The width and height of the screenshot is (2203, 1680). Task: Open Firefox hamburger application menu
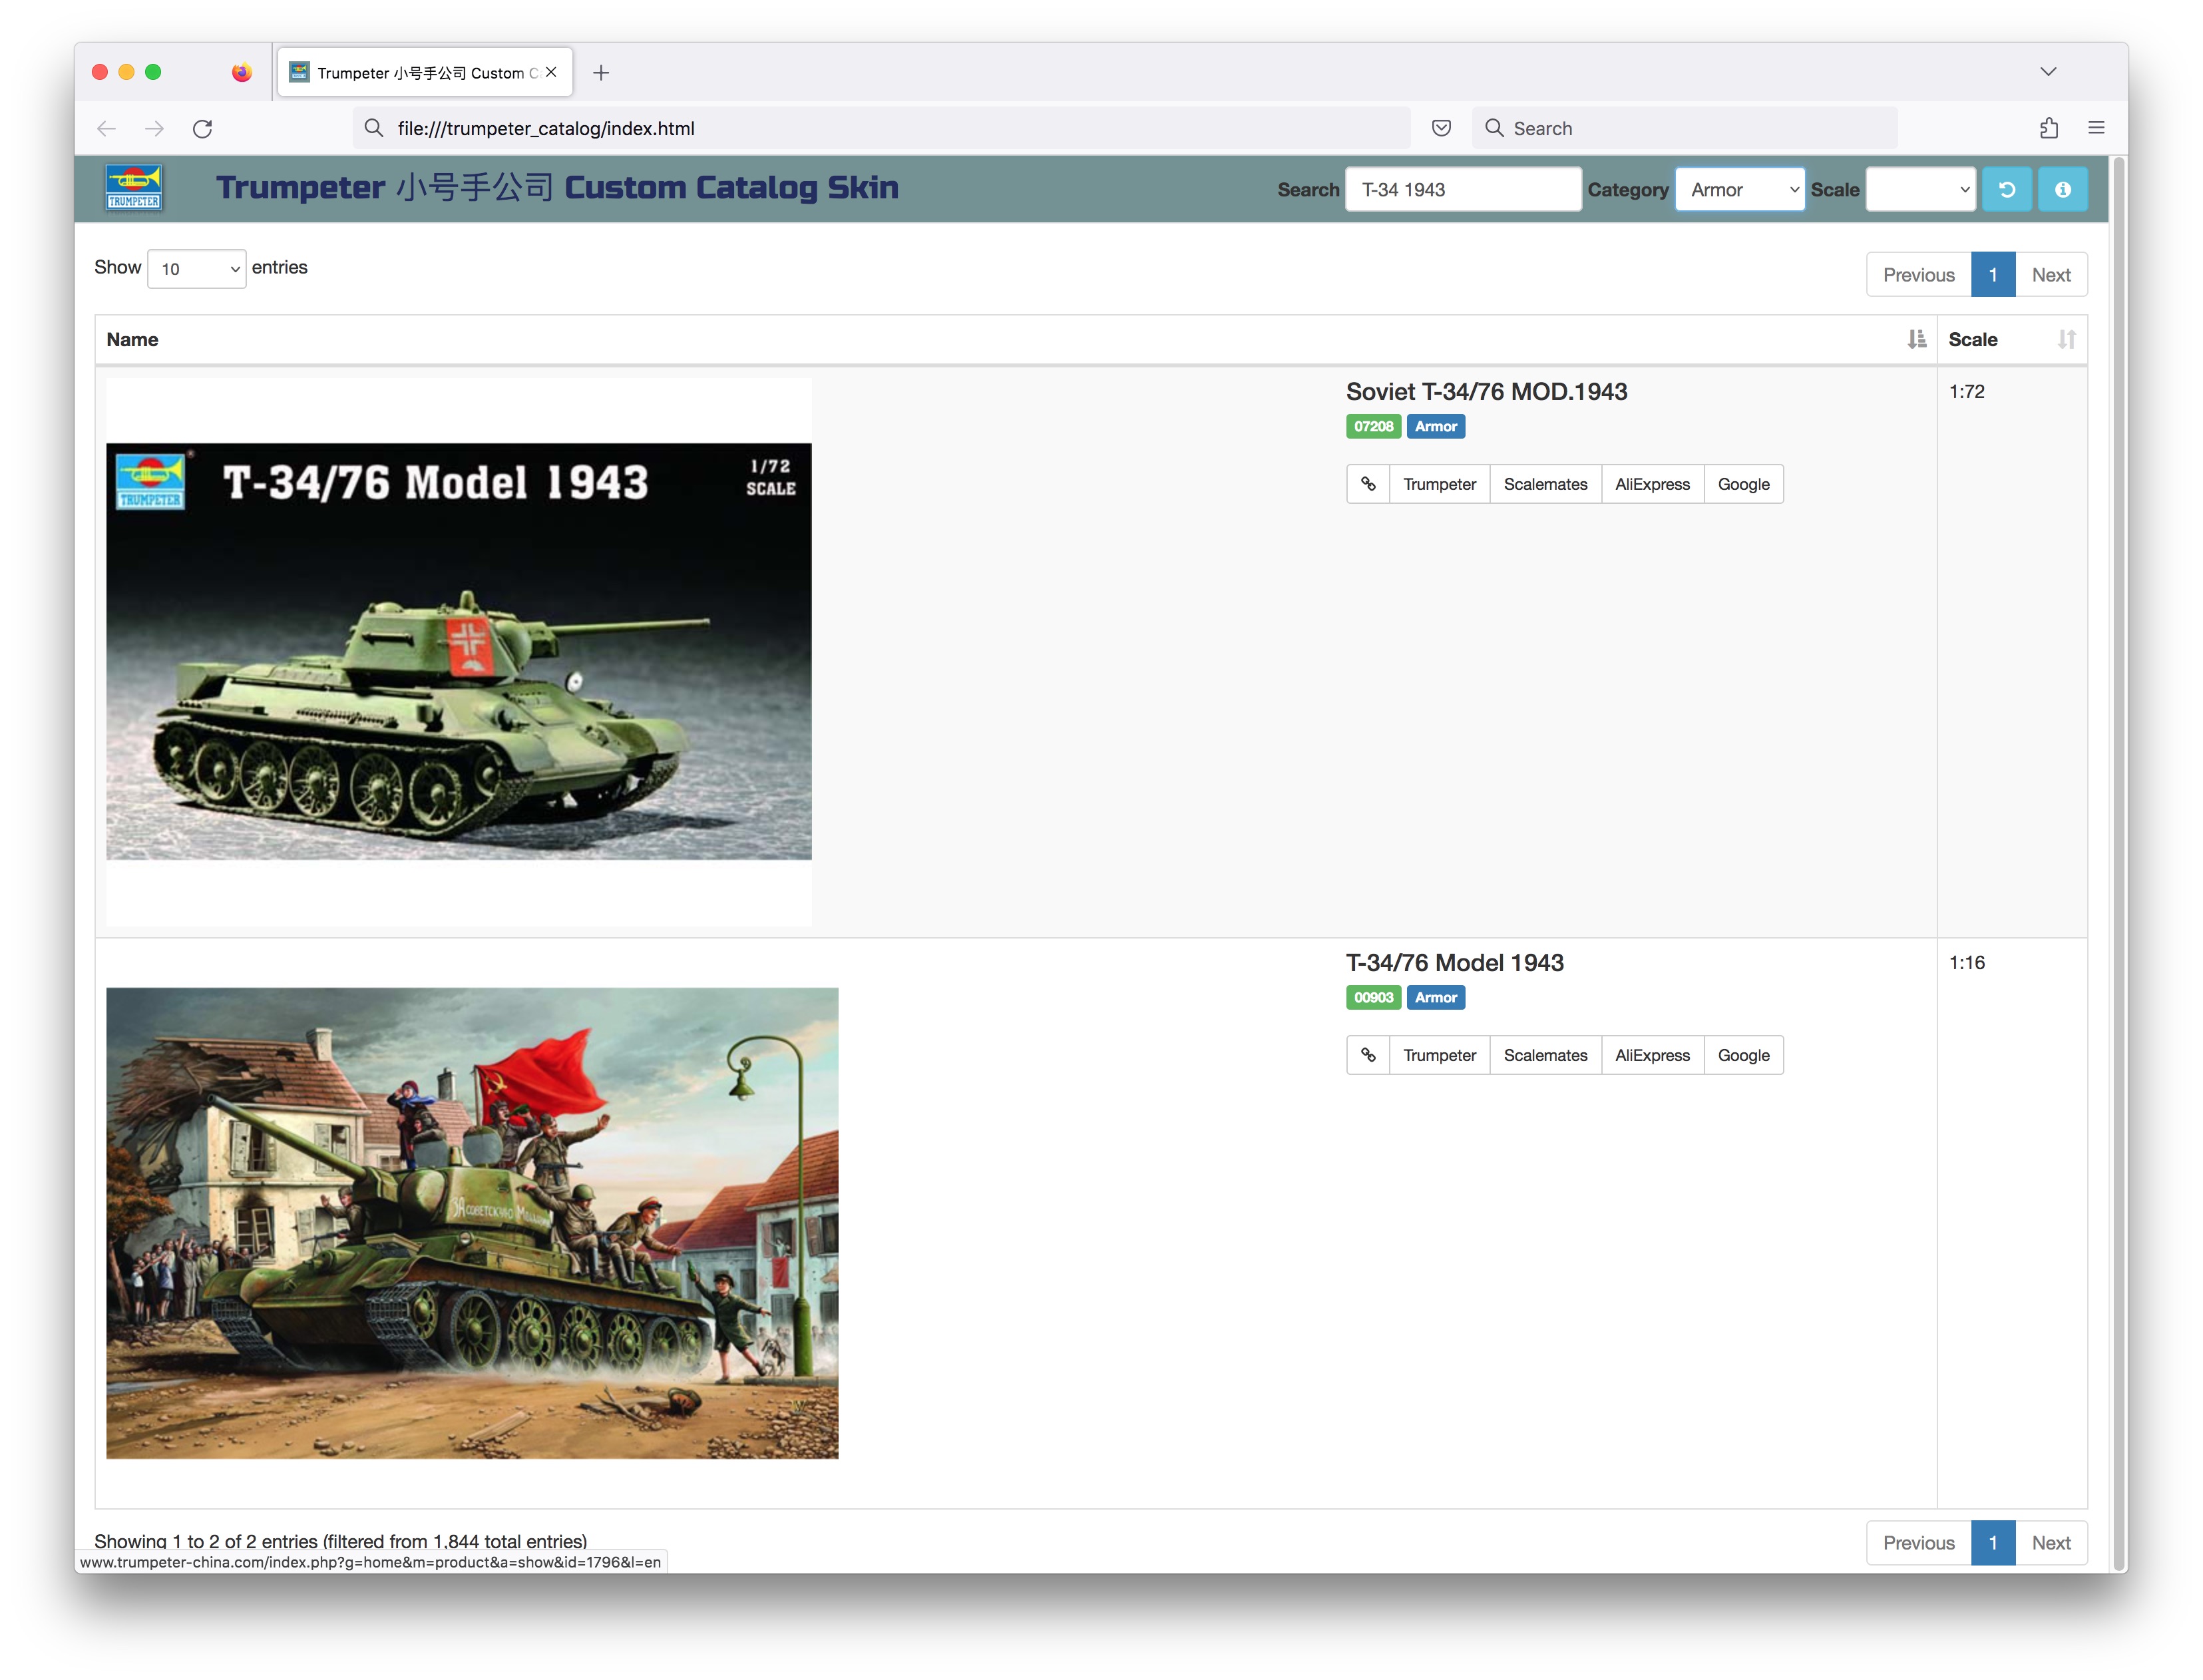(x=2096, y=128)
